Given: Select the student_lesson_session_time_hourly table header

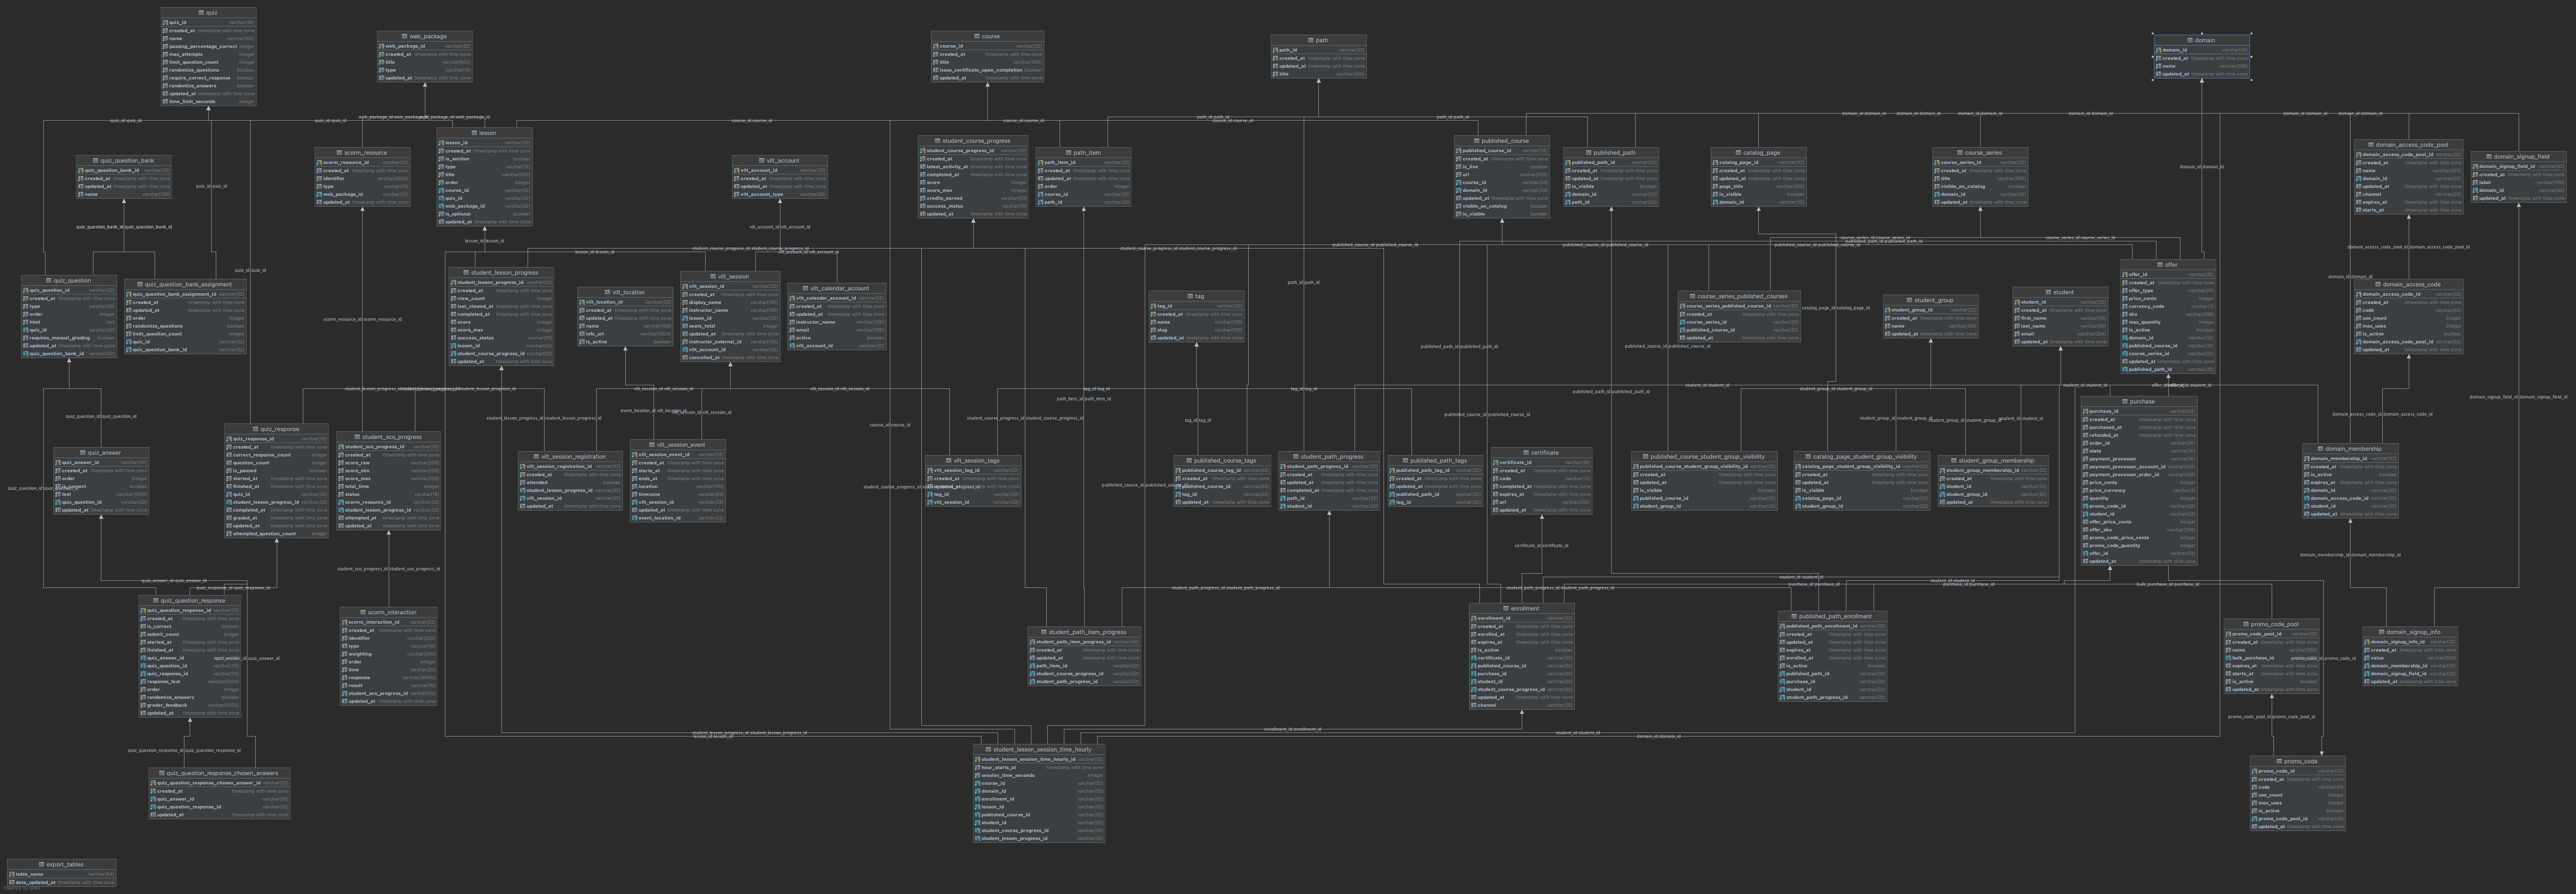Looking at the screenshot, I should click(x=1039, y=750).
